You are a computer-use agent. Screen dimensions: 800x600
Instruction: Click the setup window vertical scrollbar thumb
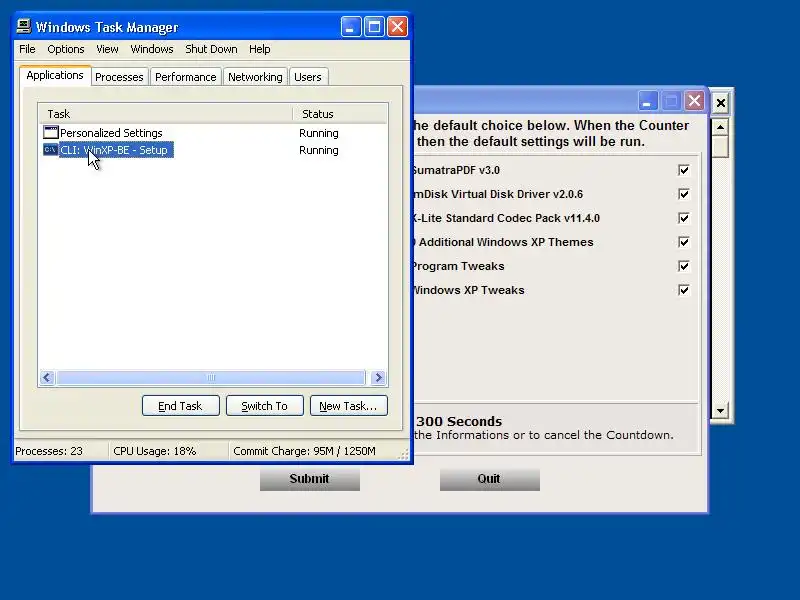point(720,146)
